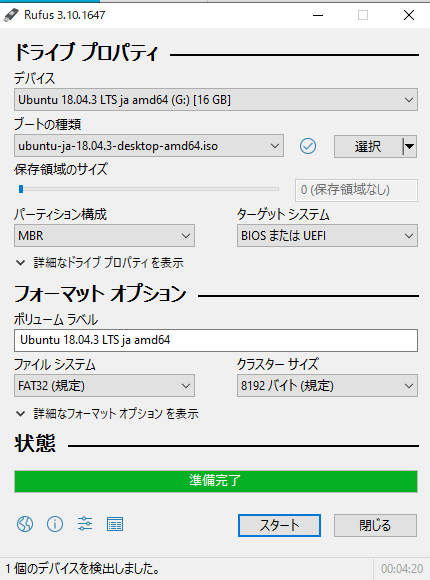Open the ターゲット システム dropdown

click(327, 235)
